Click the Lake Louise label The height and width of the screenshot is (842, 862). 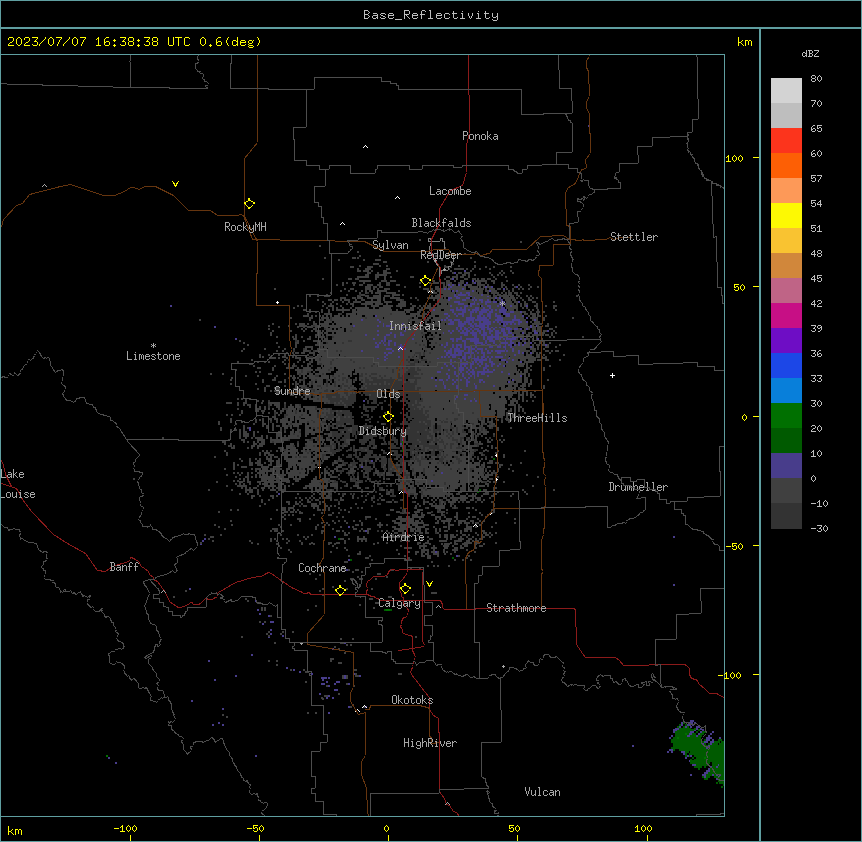click(x=18, y=484)
